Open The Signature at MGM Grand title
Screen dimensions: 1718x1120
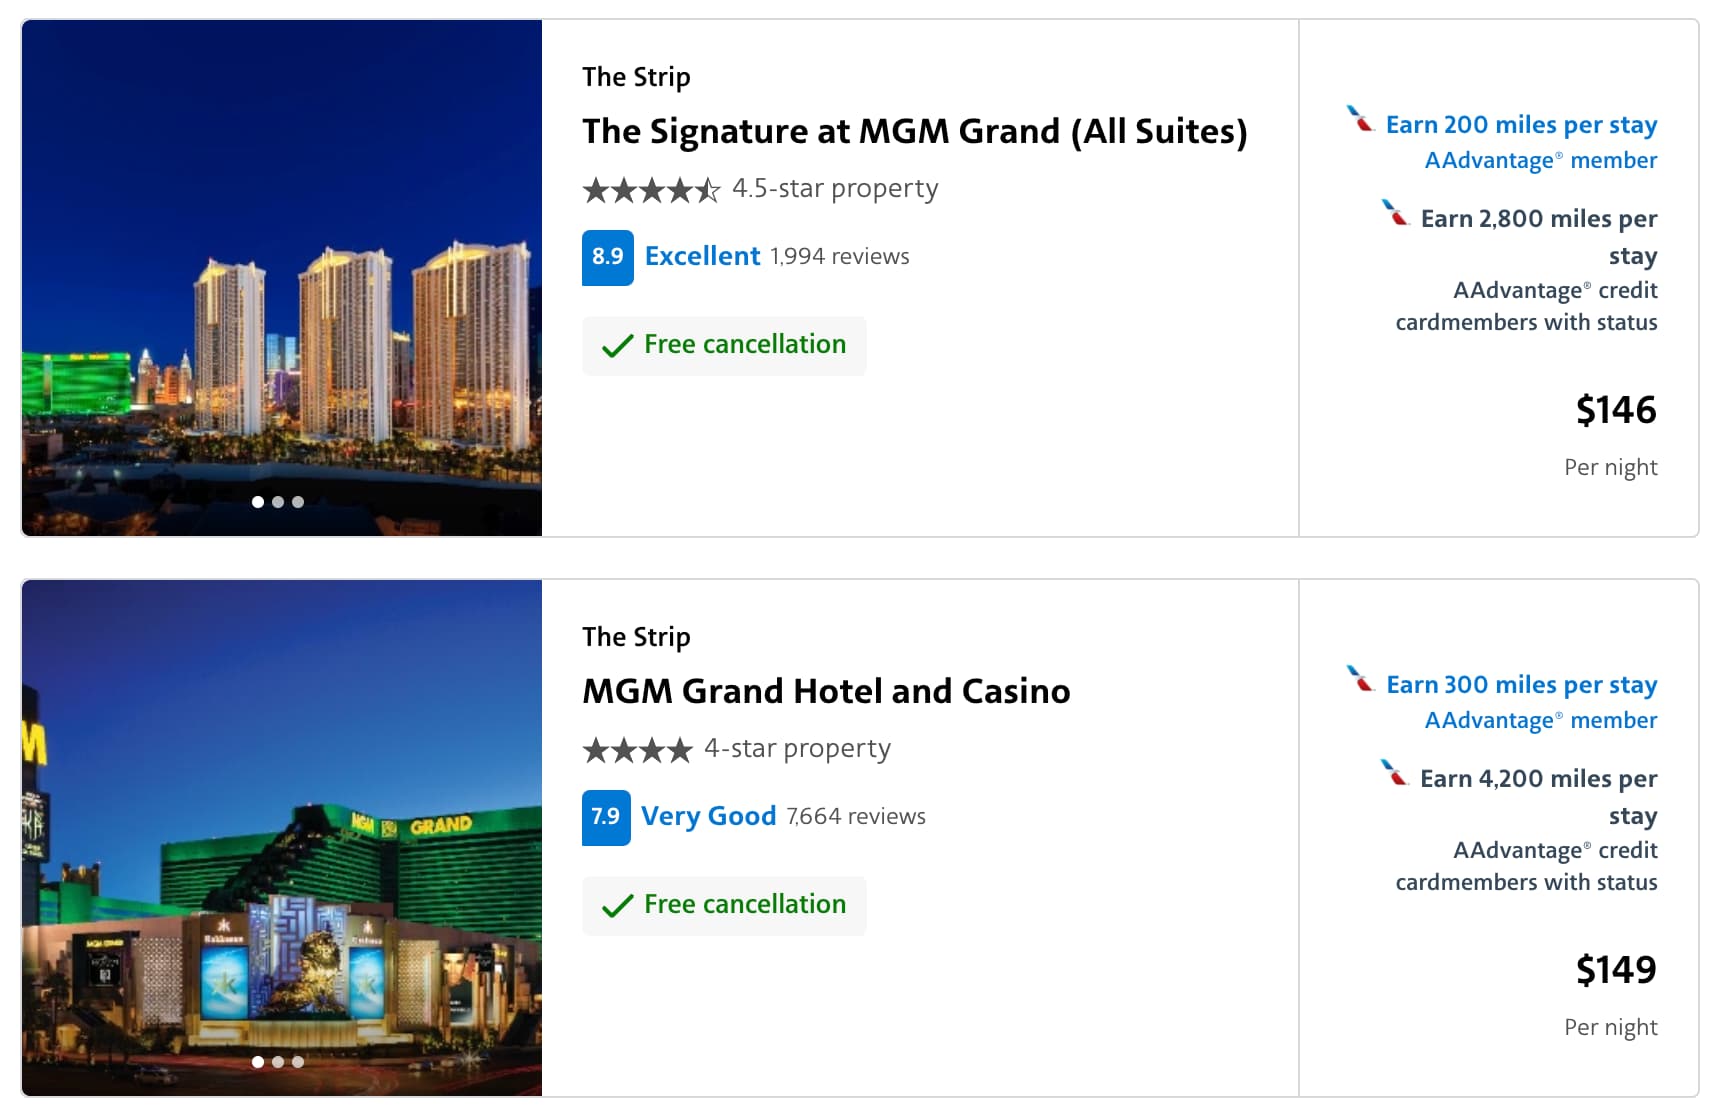click(914, 132)
